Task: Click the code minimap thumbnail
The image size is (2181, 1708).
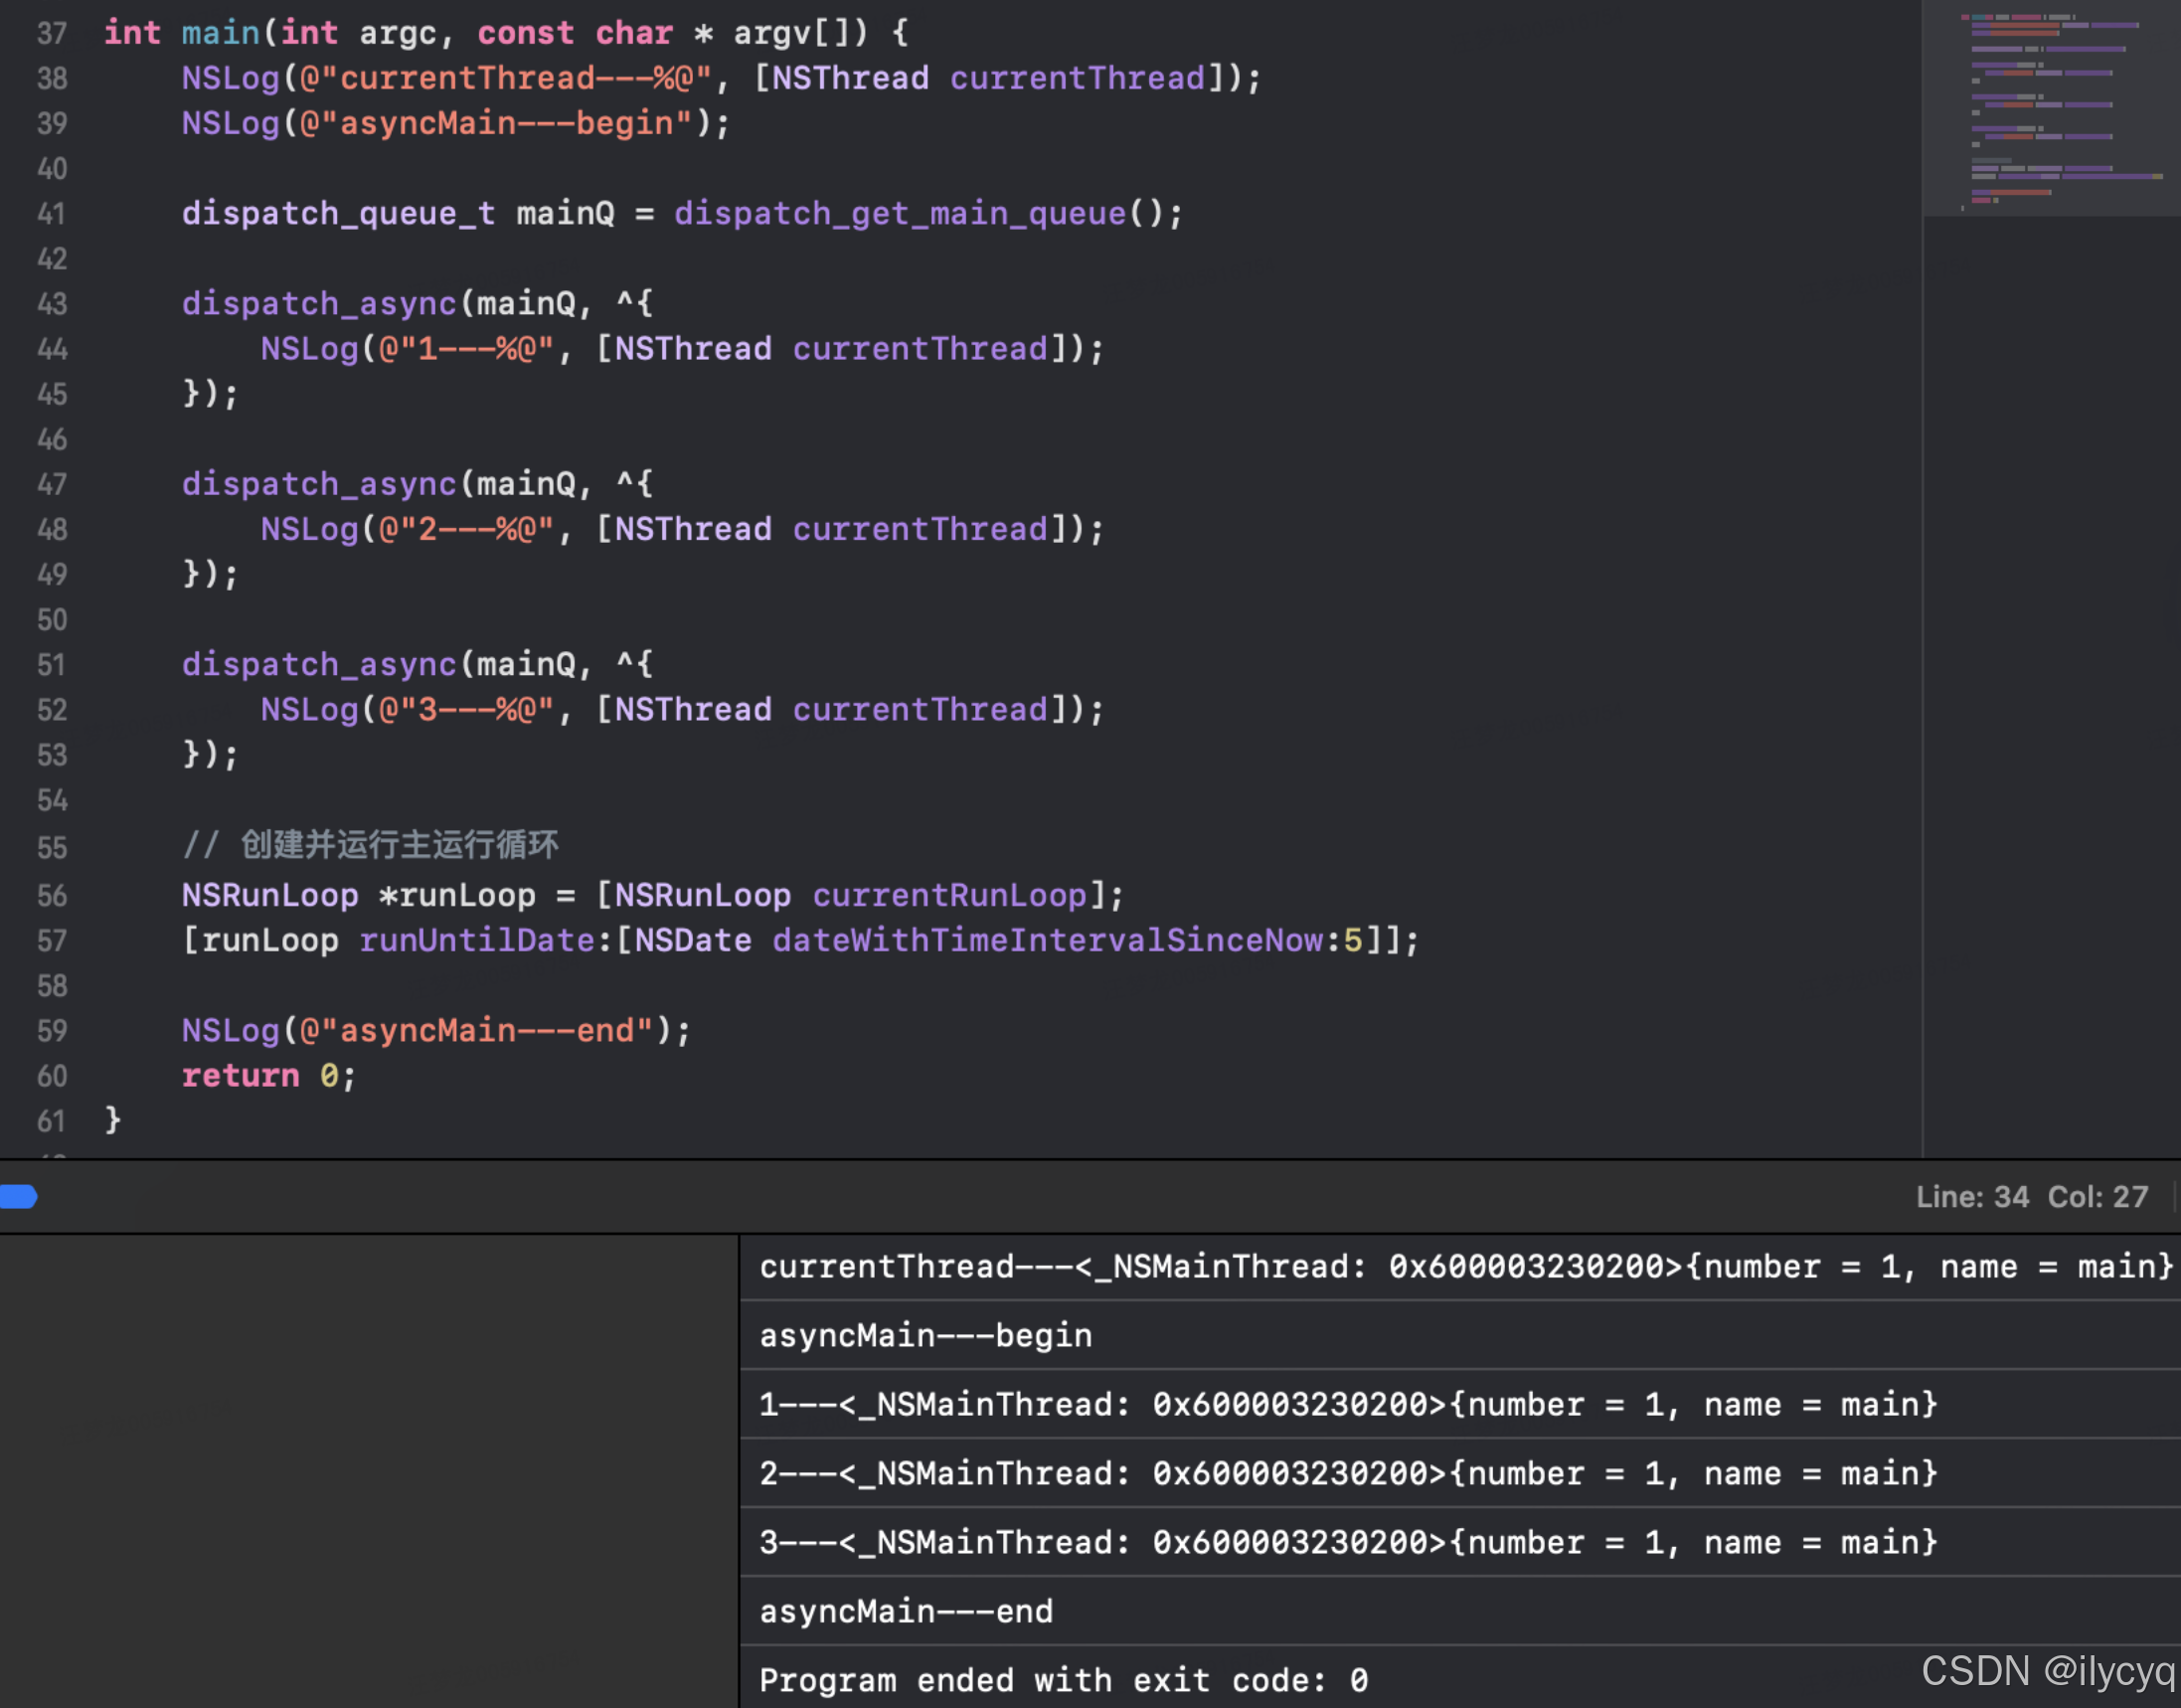Action: [2051, 108]
